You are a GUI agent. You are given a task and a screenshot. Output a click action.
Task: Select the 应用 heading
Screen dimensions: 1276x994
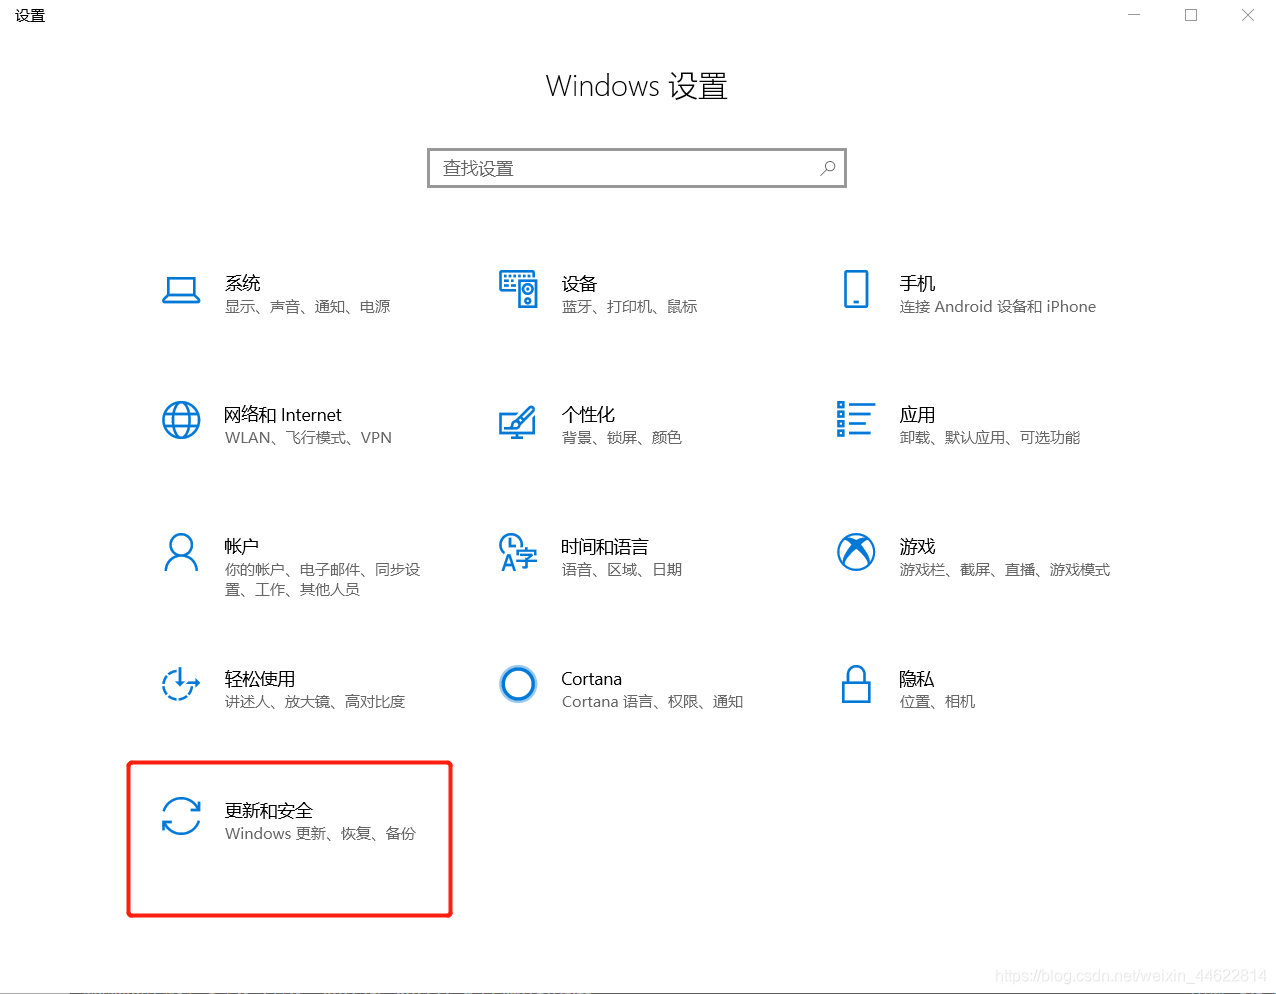pyautogui.click(x=917, y=414)
